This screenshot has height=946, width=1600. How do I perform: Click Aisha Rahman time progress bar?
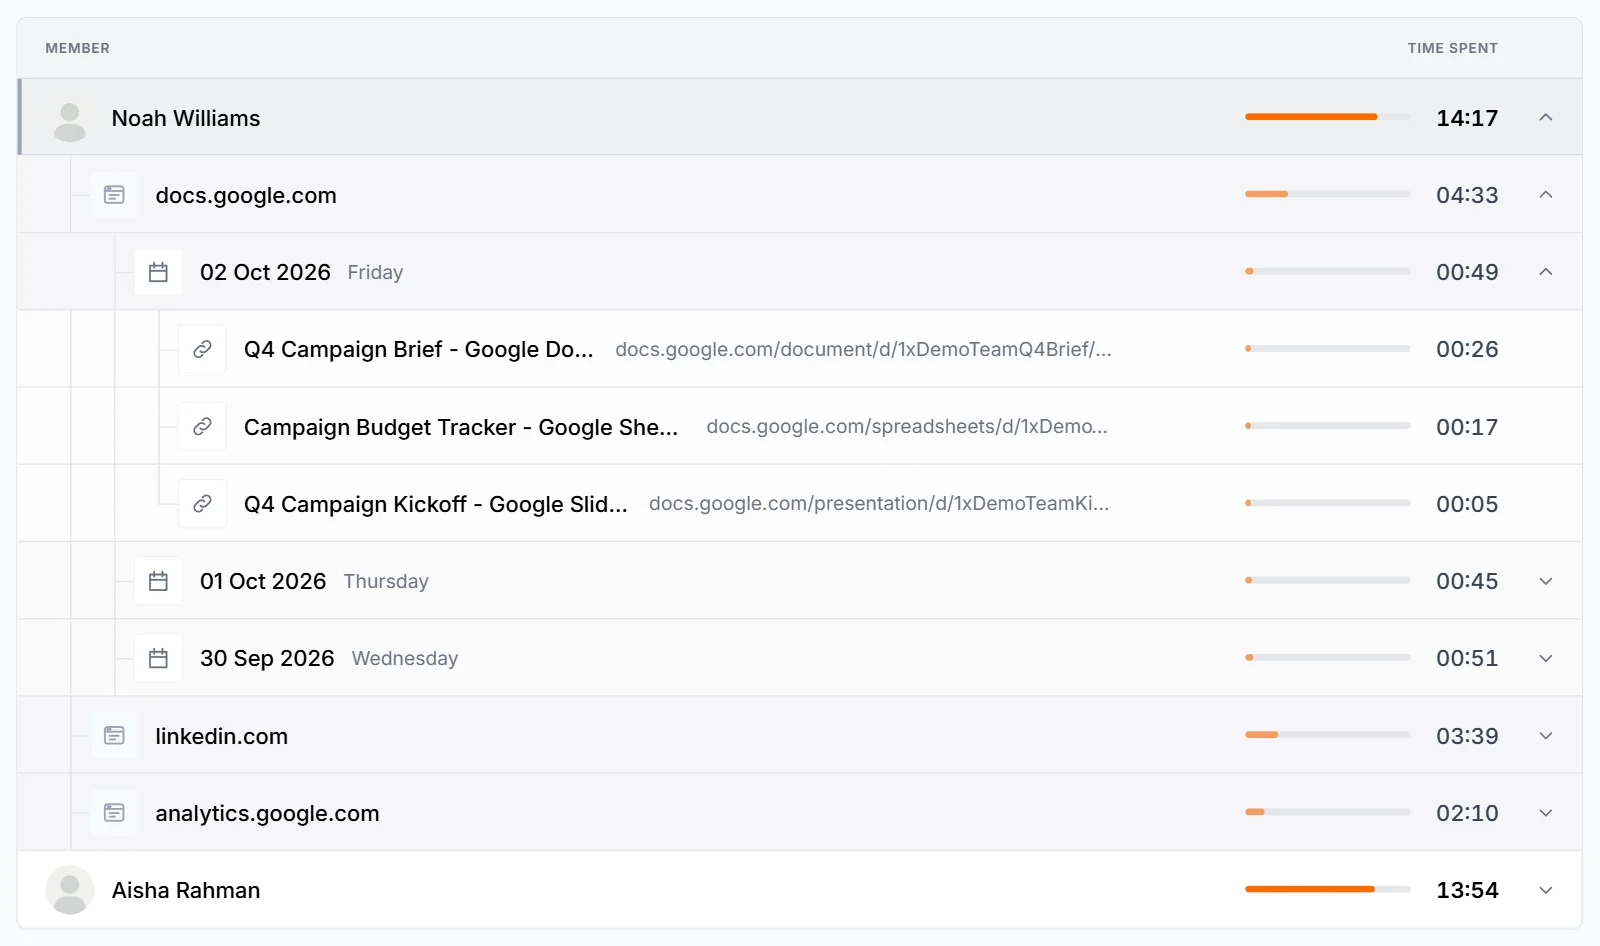(1328, 889)
